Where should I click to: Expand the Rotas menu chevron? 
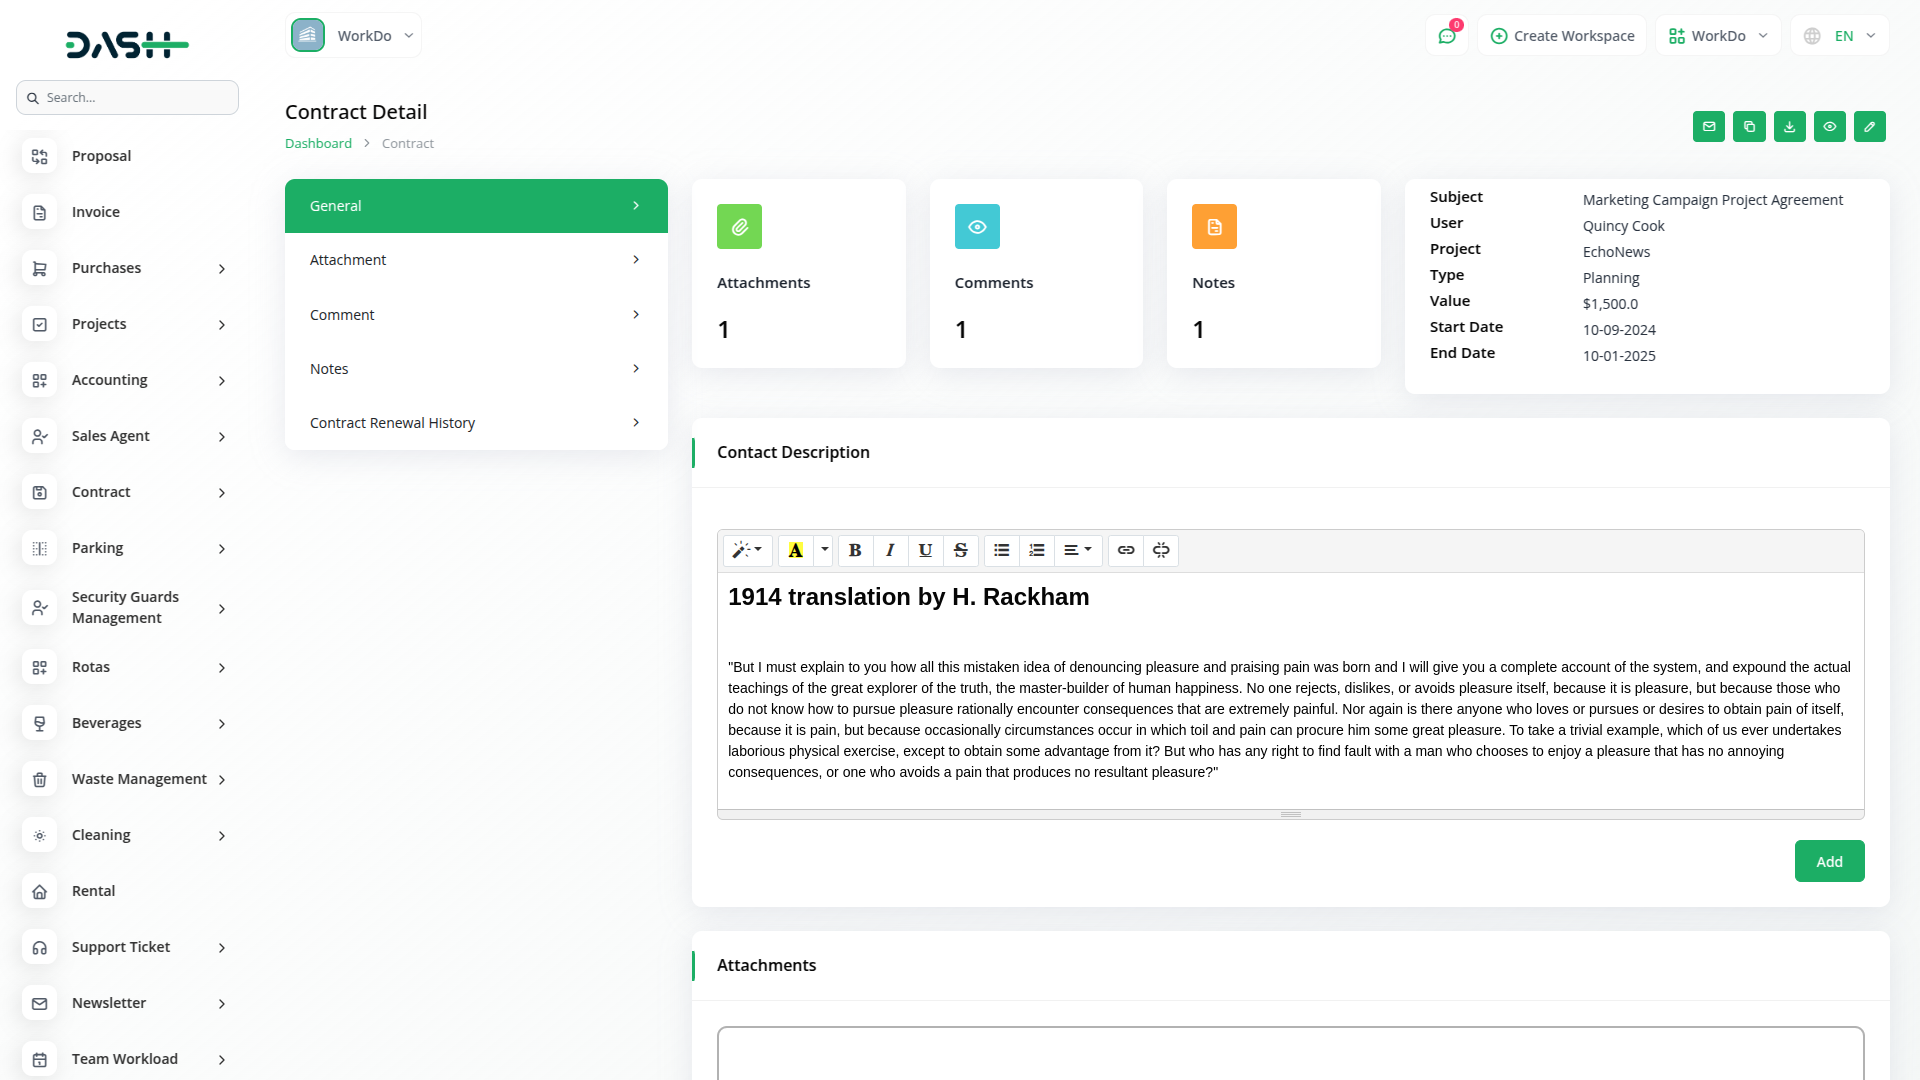point(222,668)
